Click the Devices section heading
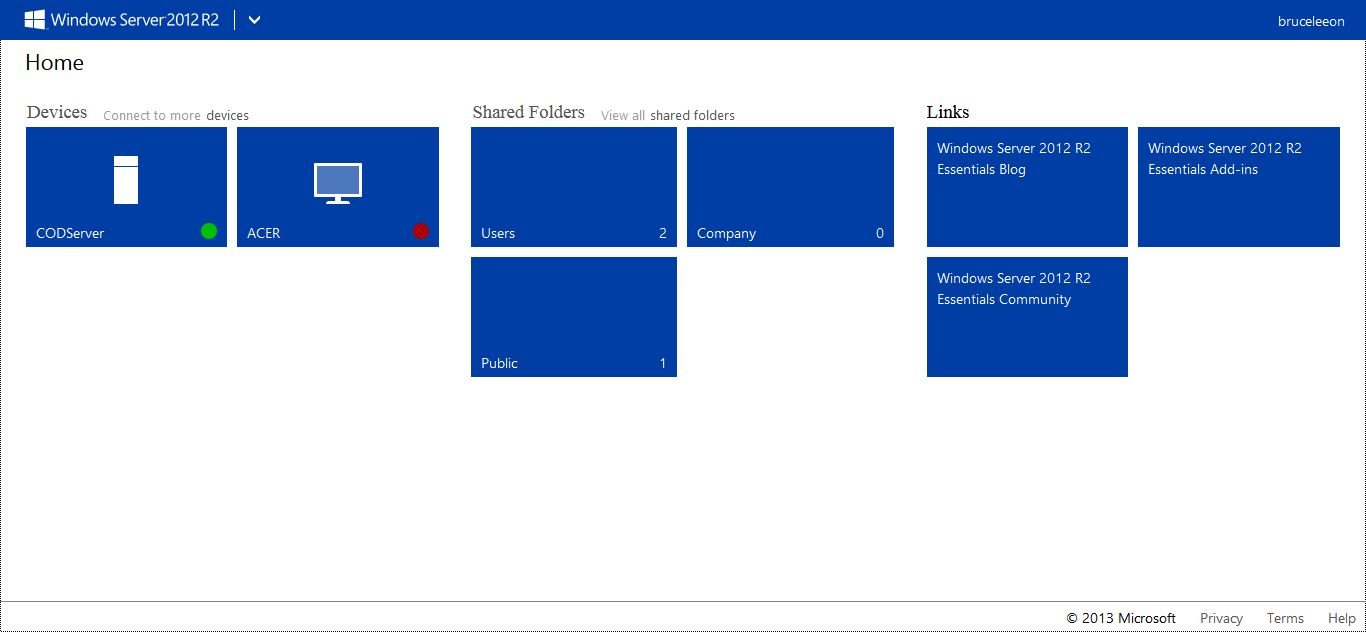 57,112
